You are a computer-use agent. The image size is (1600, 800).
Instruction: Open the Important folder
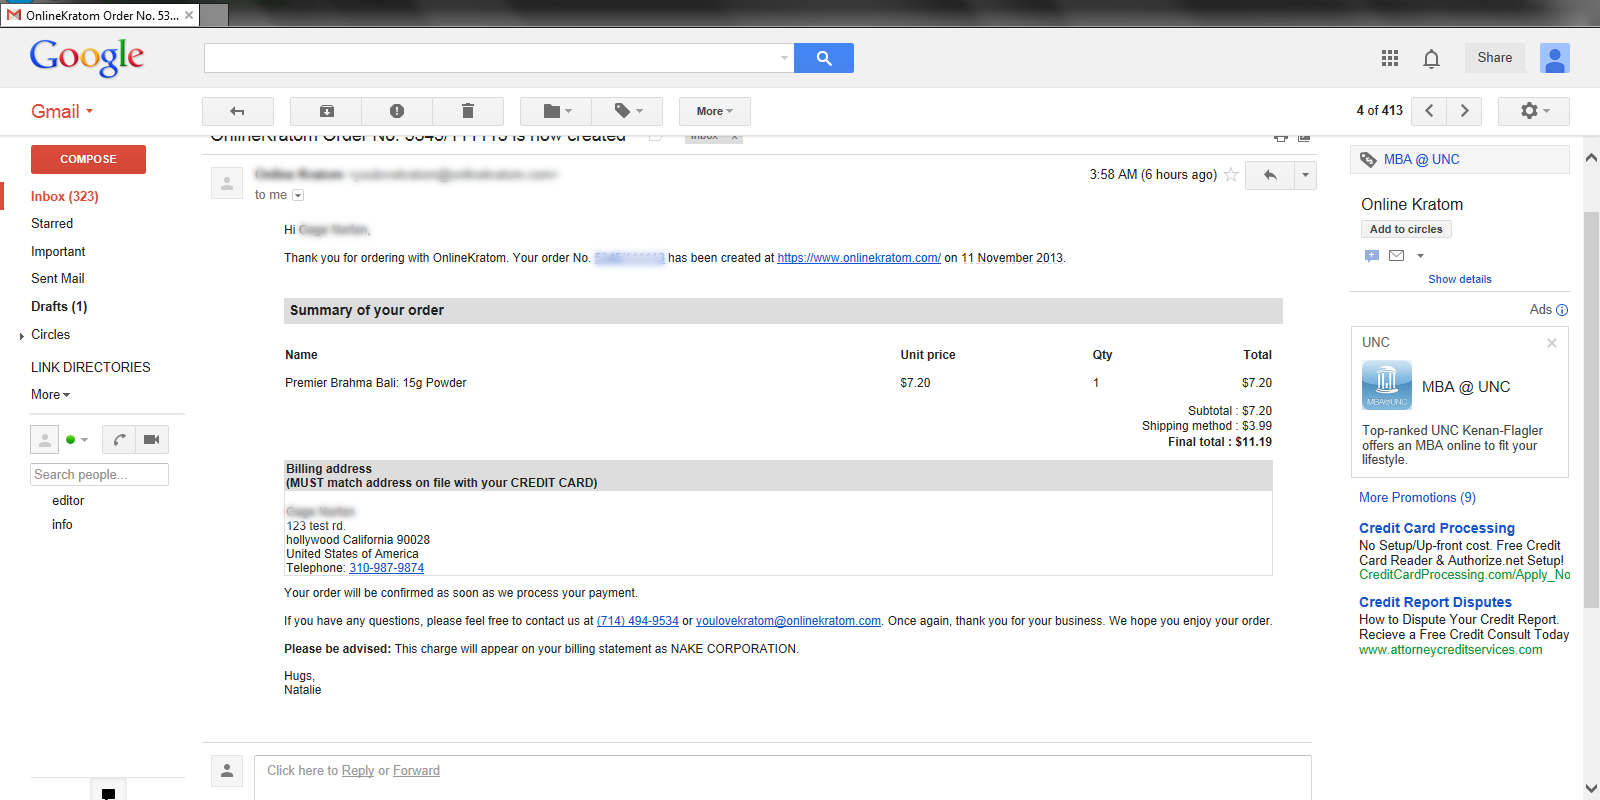(x=58, y=252)
